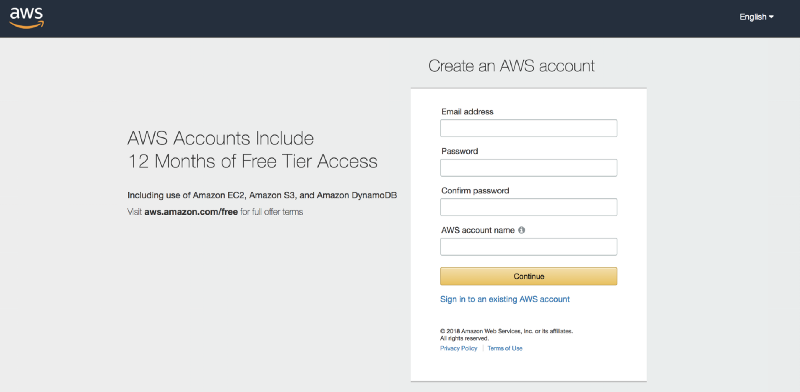Click the 12 Months of Free Tier Access headline
Viewport: 800px width, 392px height.
(x=253, y=161)
